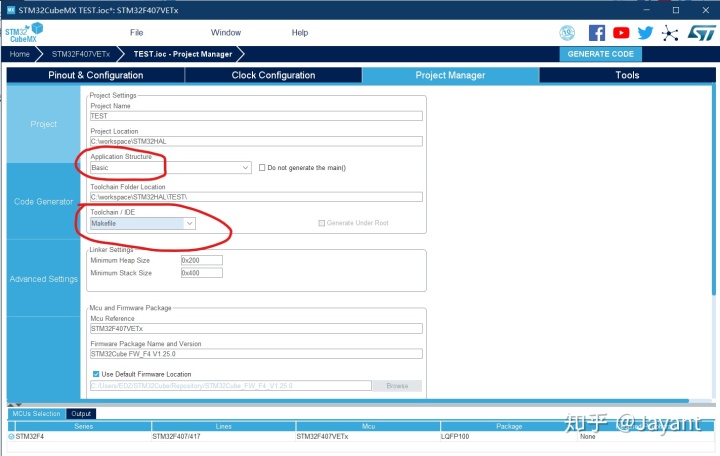Uncheck Use Default Firmware Location
720x456 pixels.
coord(96,374)
